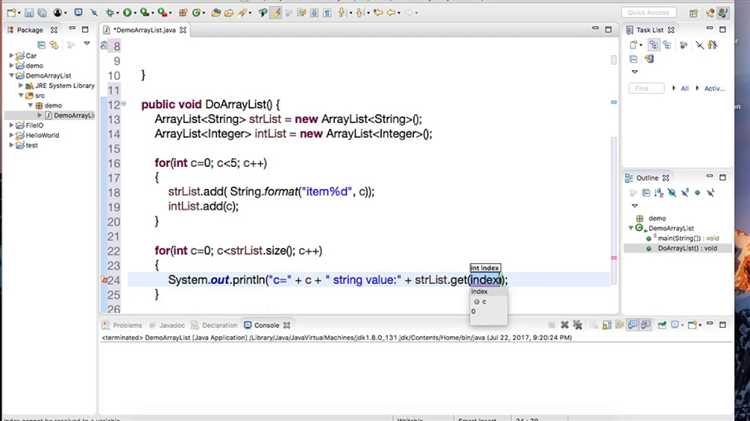Select the DemoArrayList.java editor tab
Viewport: 750px width, 421px height.
[x=145, y=30]
